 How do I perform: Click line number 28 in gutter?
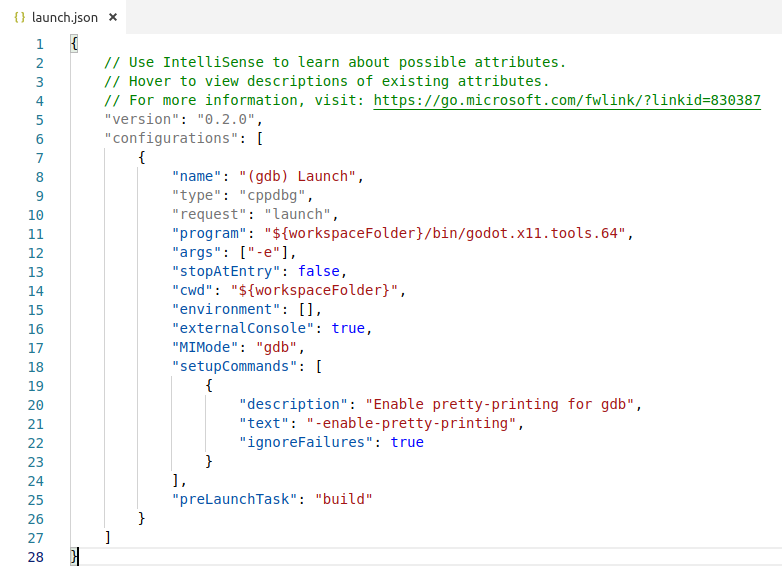(x=36, y=557)
